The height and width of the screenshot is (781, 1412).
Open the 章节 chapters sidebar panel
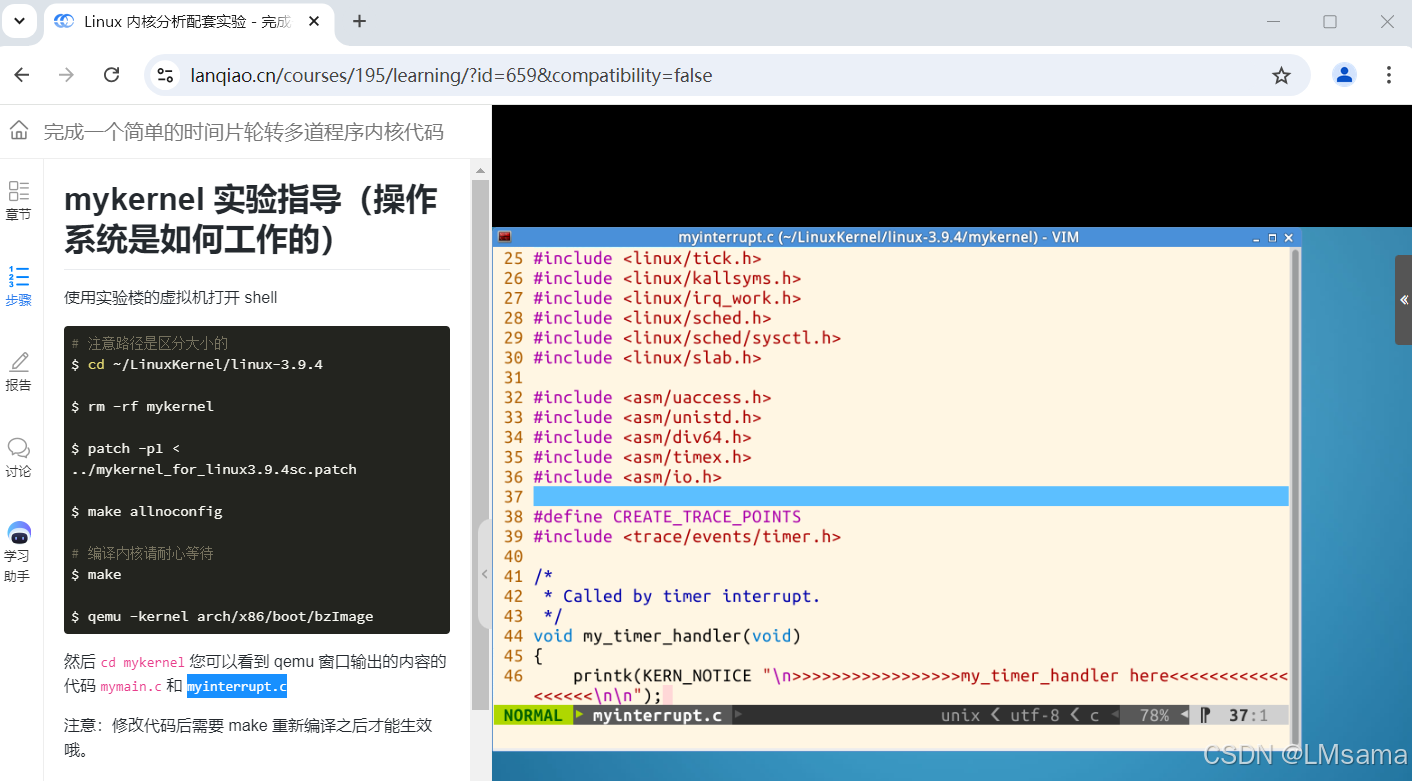tap(18, 200)
